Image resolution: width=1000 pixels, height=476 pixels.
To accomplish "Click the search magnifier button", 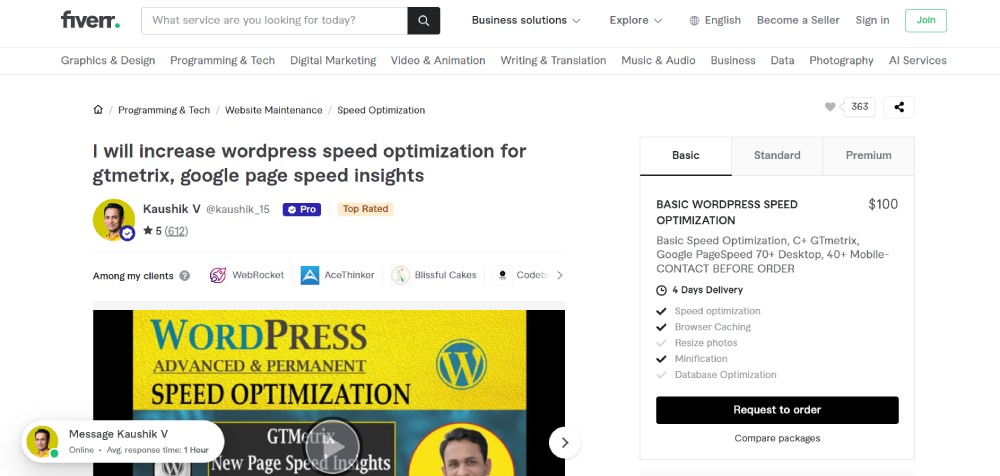I will click(x=423, y=20).
